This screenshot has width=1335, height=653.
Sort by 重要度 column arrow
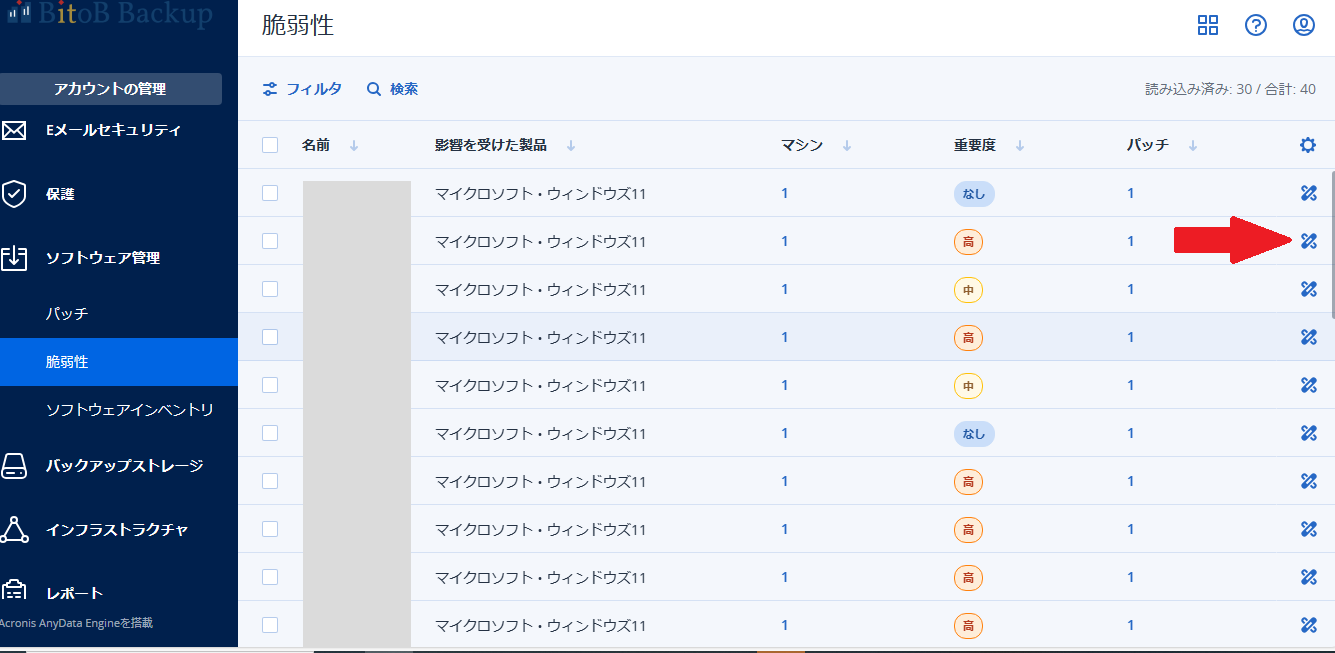[x=1020, y=146]
